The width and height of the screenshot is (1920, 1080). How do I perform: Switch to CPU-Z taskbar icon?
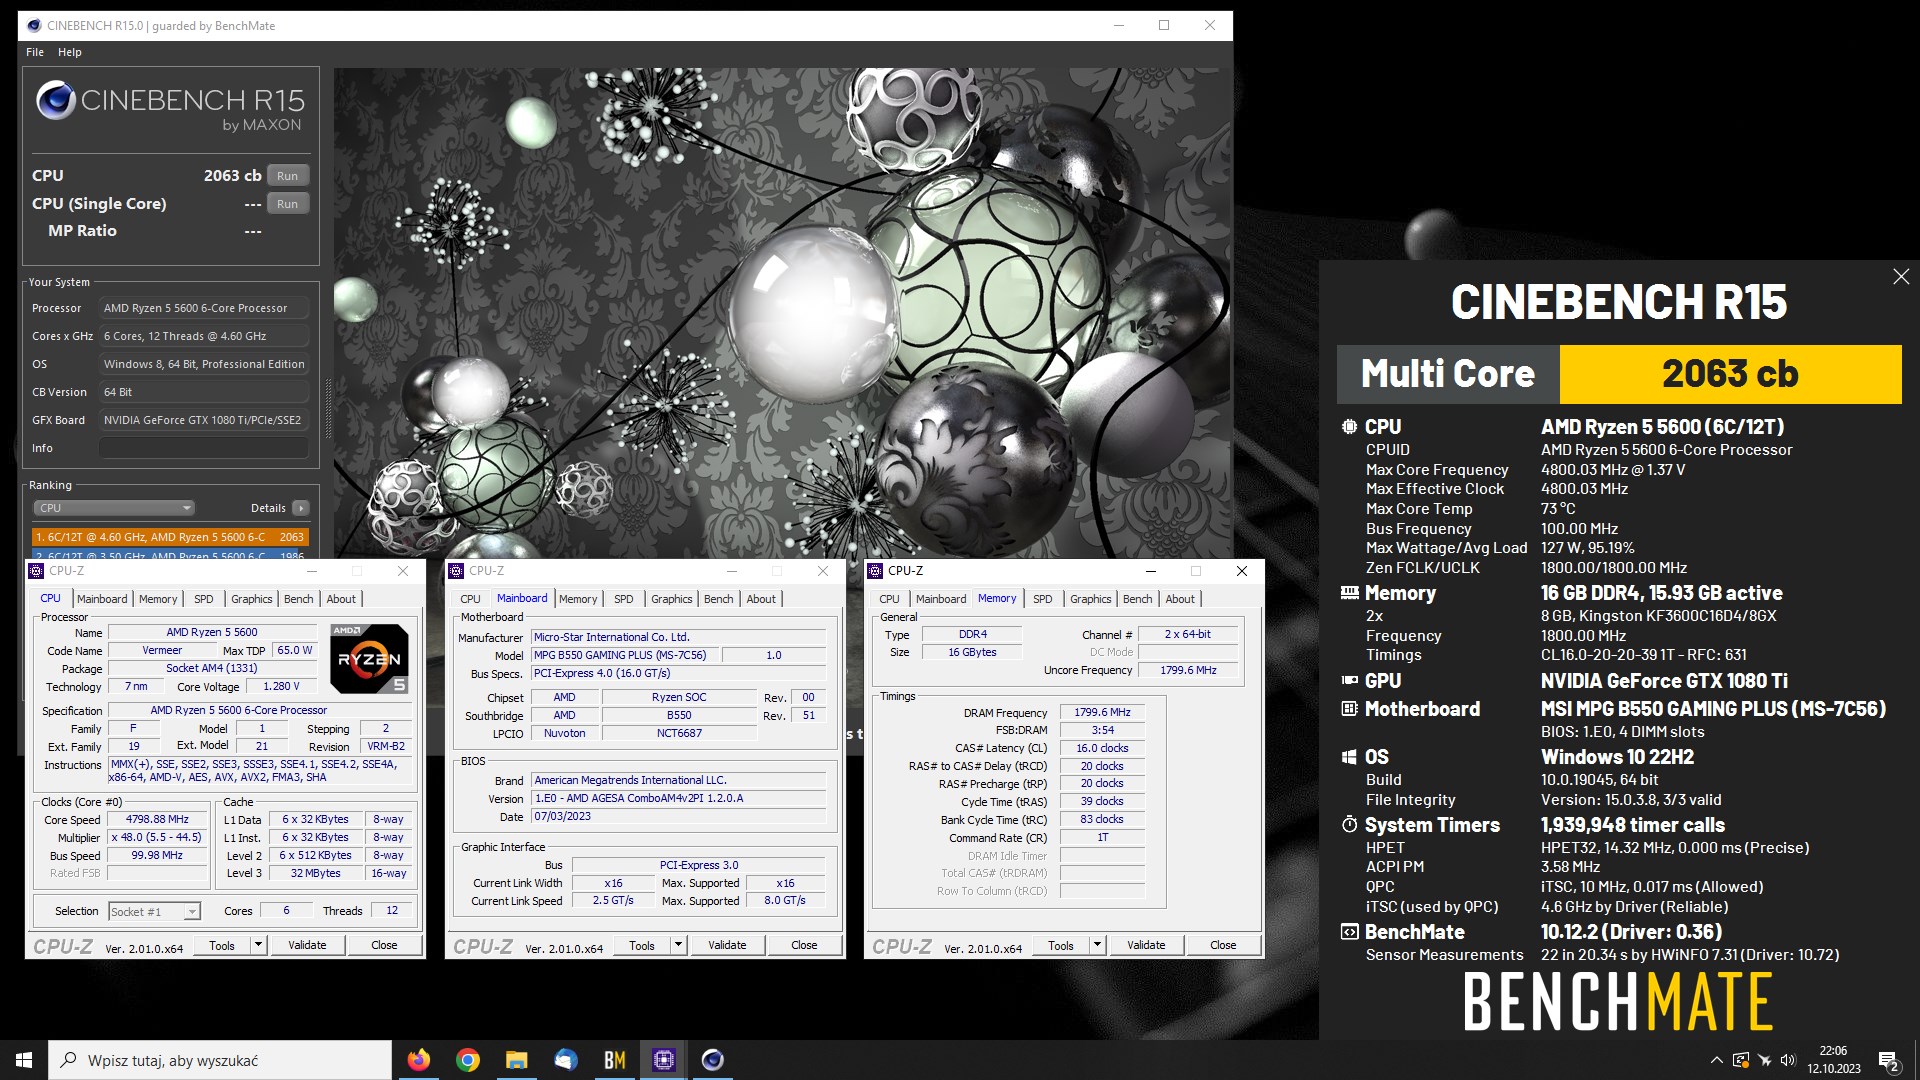coord(663,1060)
